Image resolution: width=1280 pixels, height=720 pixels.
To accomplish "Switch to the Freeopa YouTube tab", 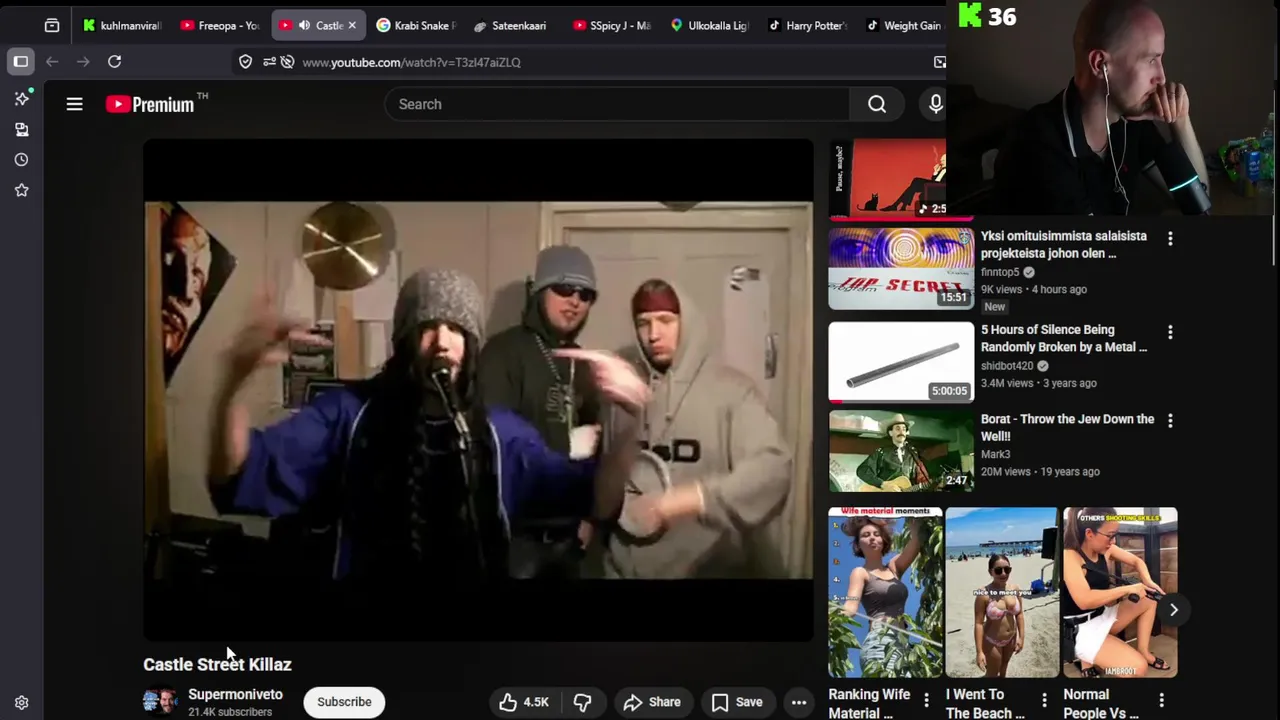I will tap(220, 25).
